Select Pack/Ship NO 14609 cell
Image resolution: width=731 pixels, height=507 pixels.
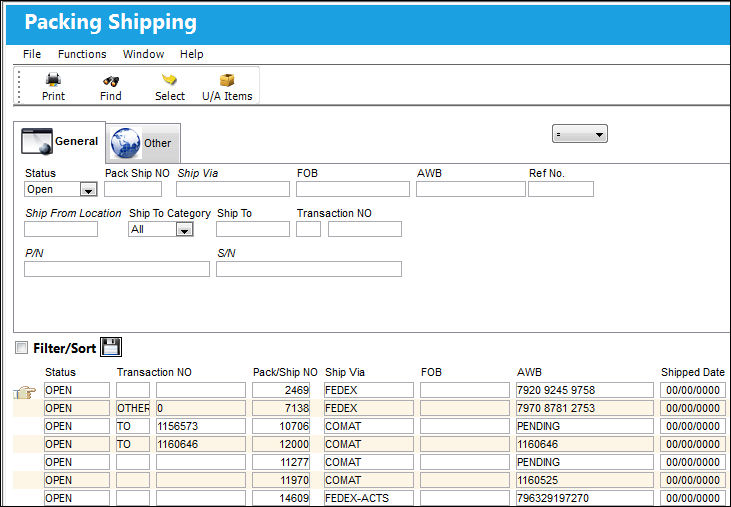click(281, 498)
